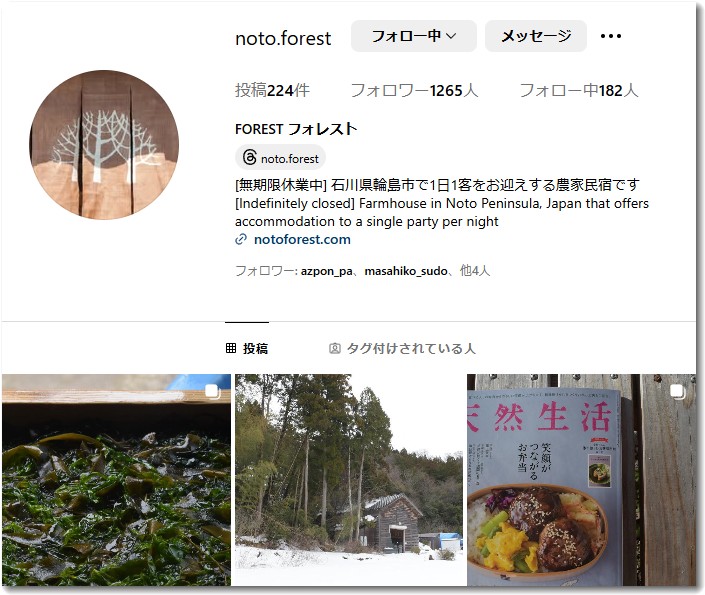705x595 pixels.
Task: Expand the フォロー中 dropdown button
Action: click(x=414, y=36)
